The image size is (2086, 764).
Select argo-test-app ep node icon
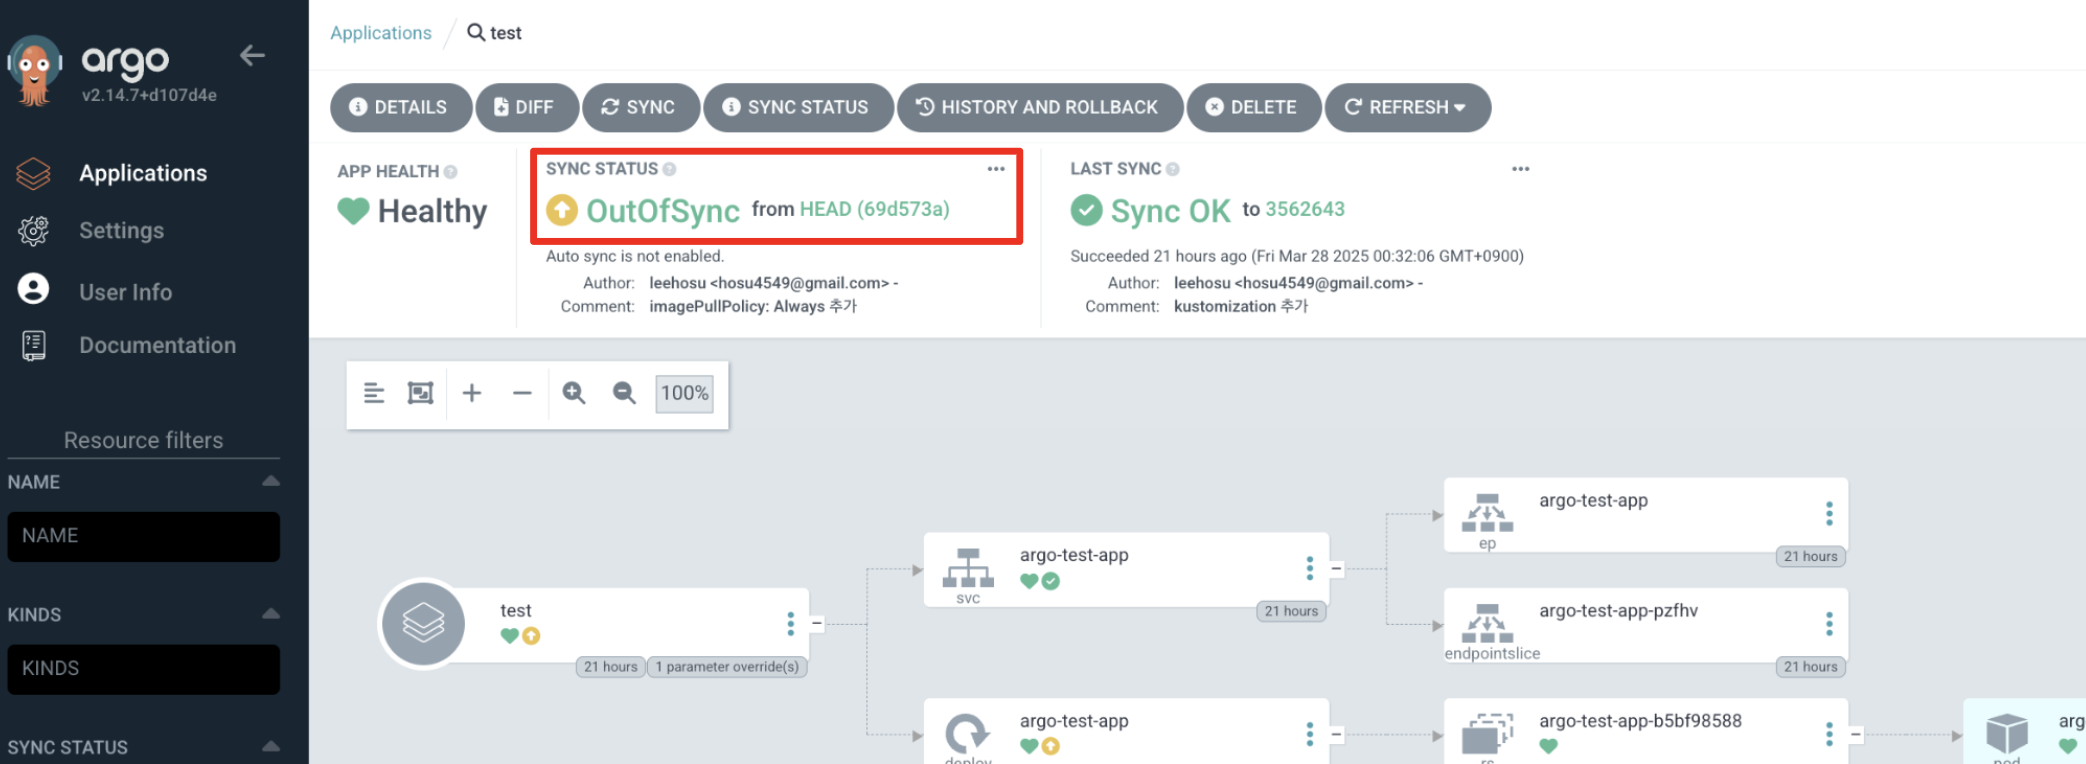point(1487,513)
